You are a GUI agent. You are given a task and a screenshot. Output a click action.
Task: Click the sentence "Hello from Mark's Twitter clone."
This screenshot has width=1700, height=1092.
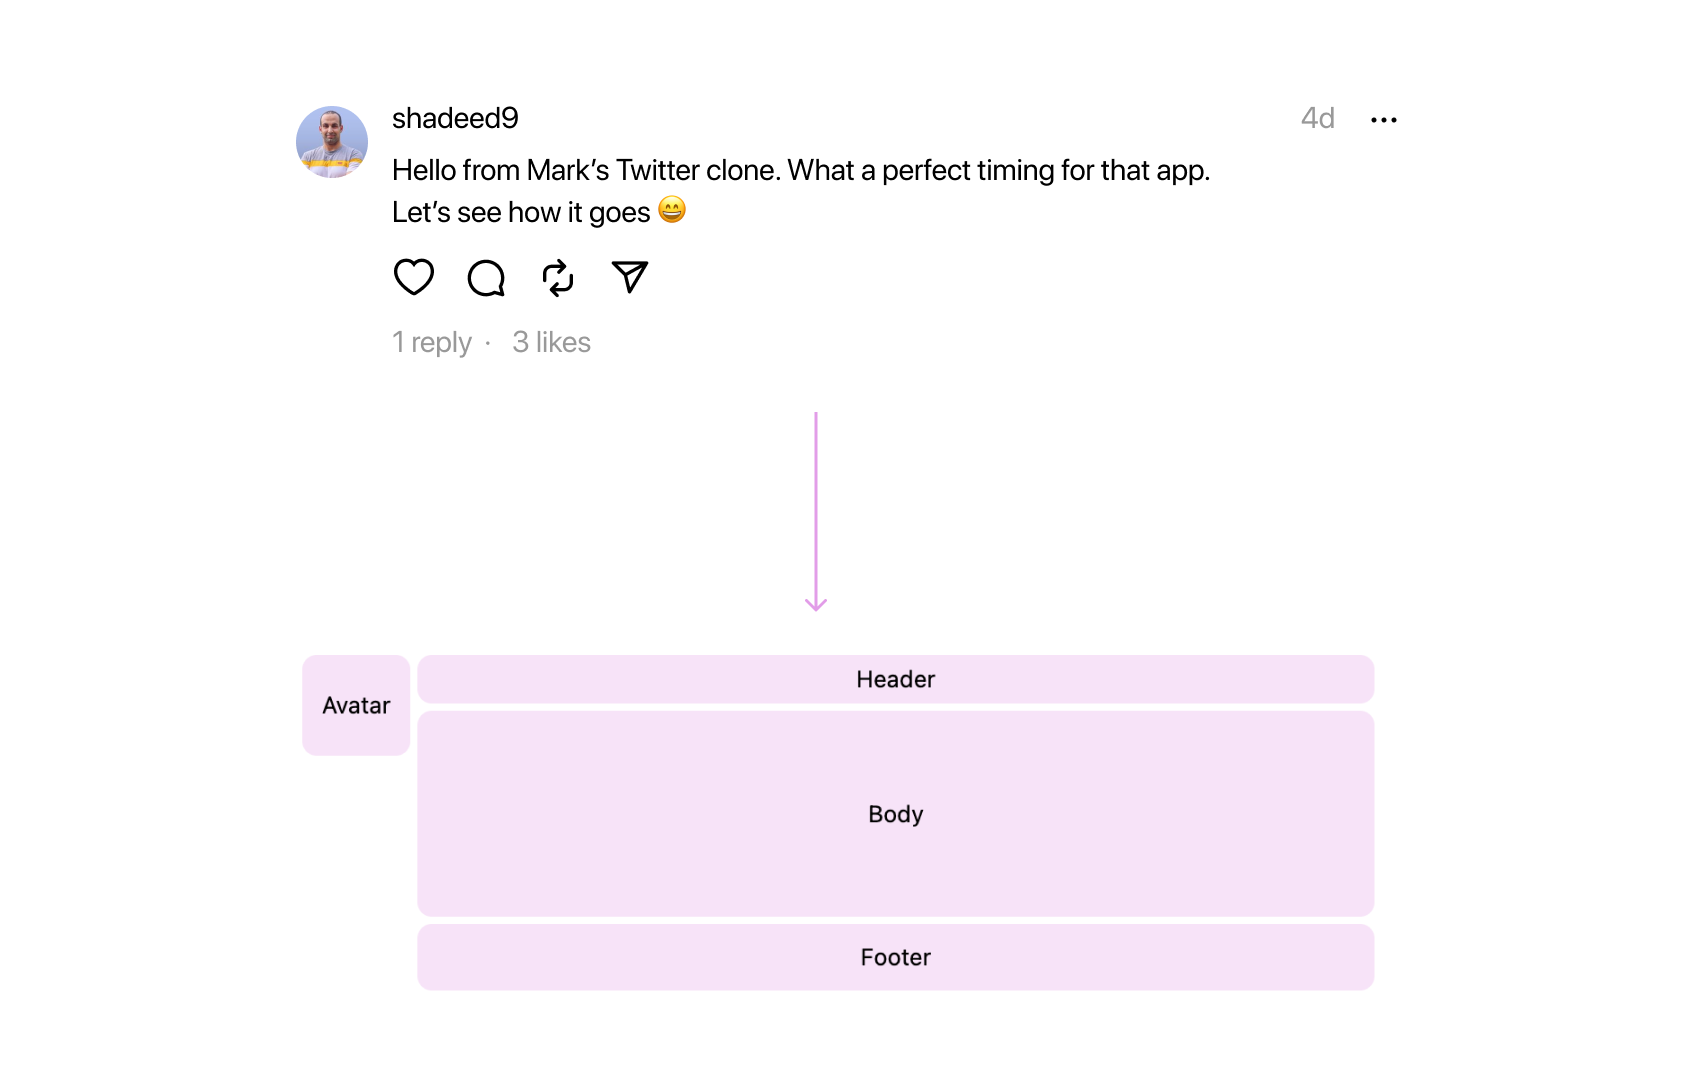(x=586, y=170)
